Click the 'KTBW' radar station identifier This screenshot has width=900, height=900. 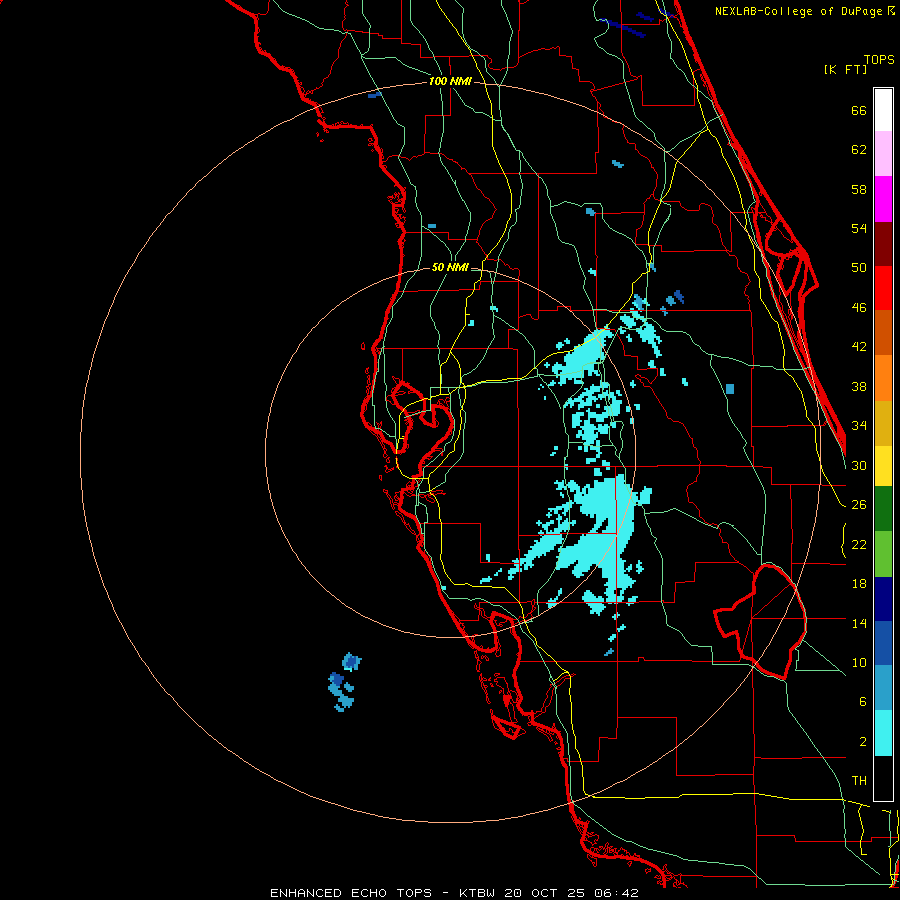pos(476,893)
